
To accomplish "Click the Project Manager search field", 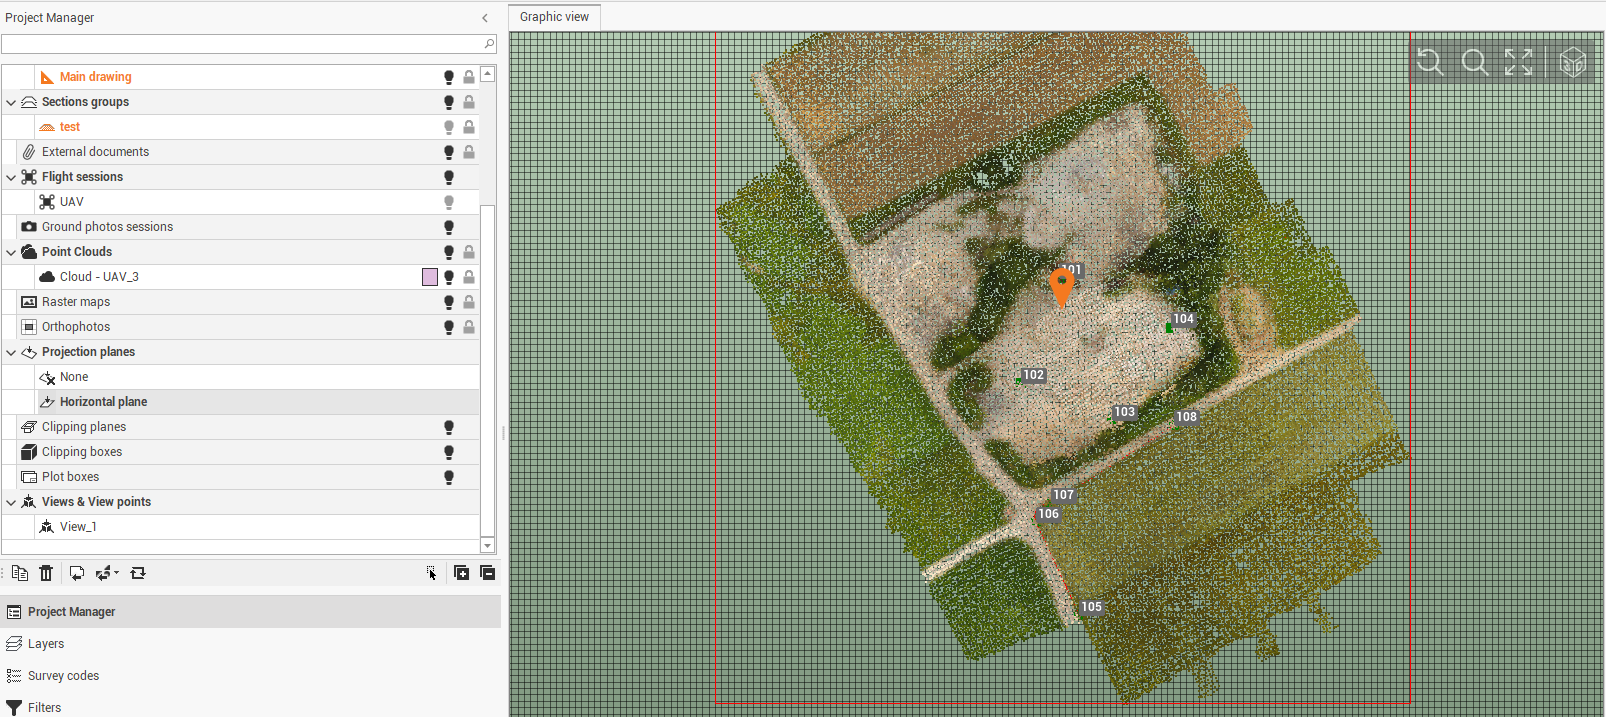I will [x=240, y=44].
